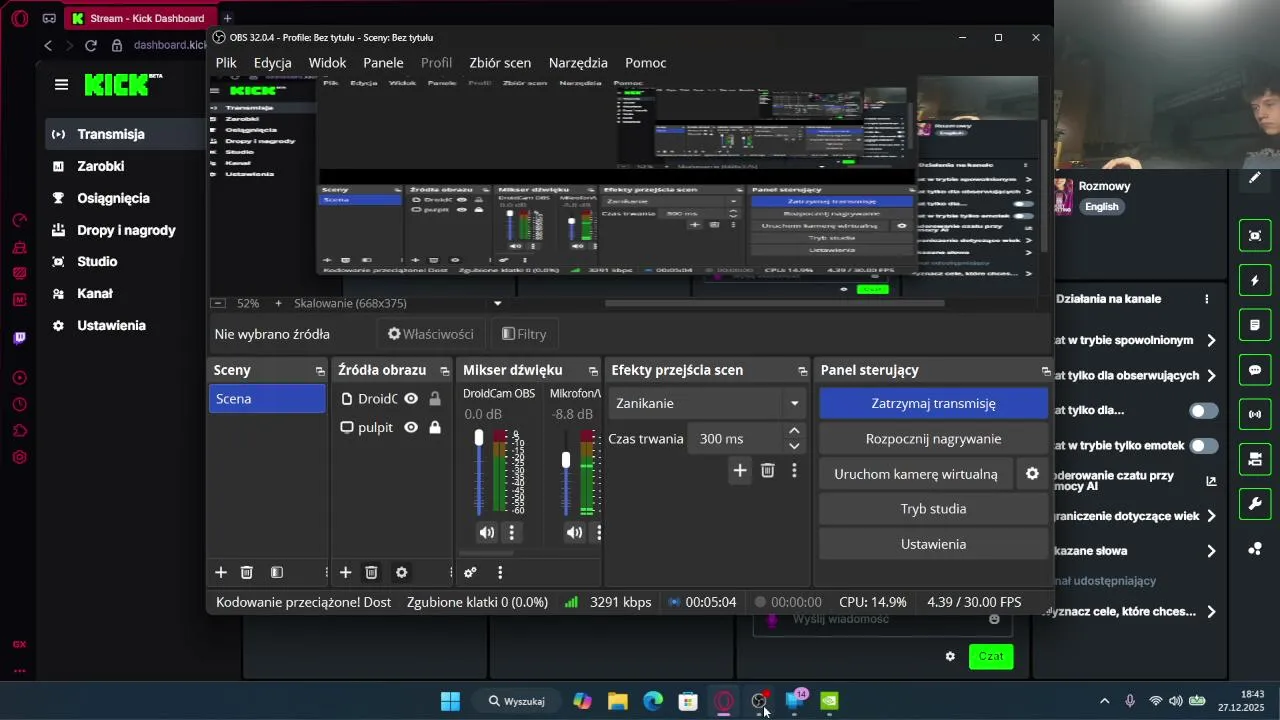Image resolution: width=1280 pixels, height=720 pixels.
Task: Expand followers-only chat option in Kick
Action: 1211,376
